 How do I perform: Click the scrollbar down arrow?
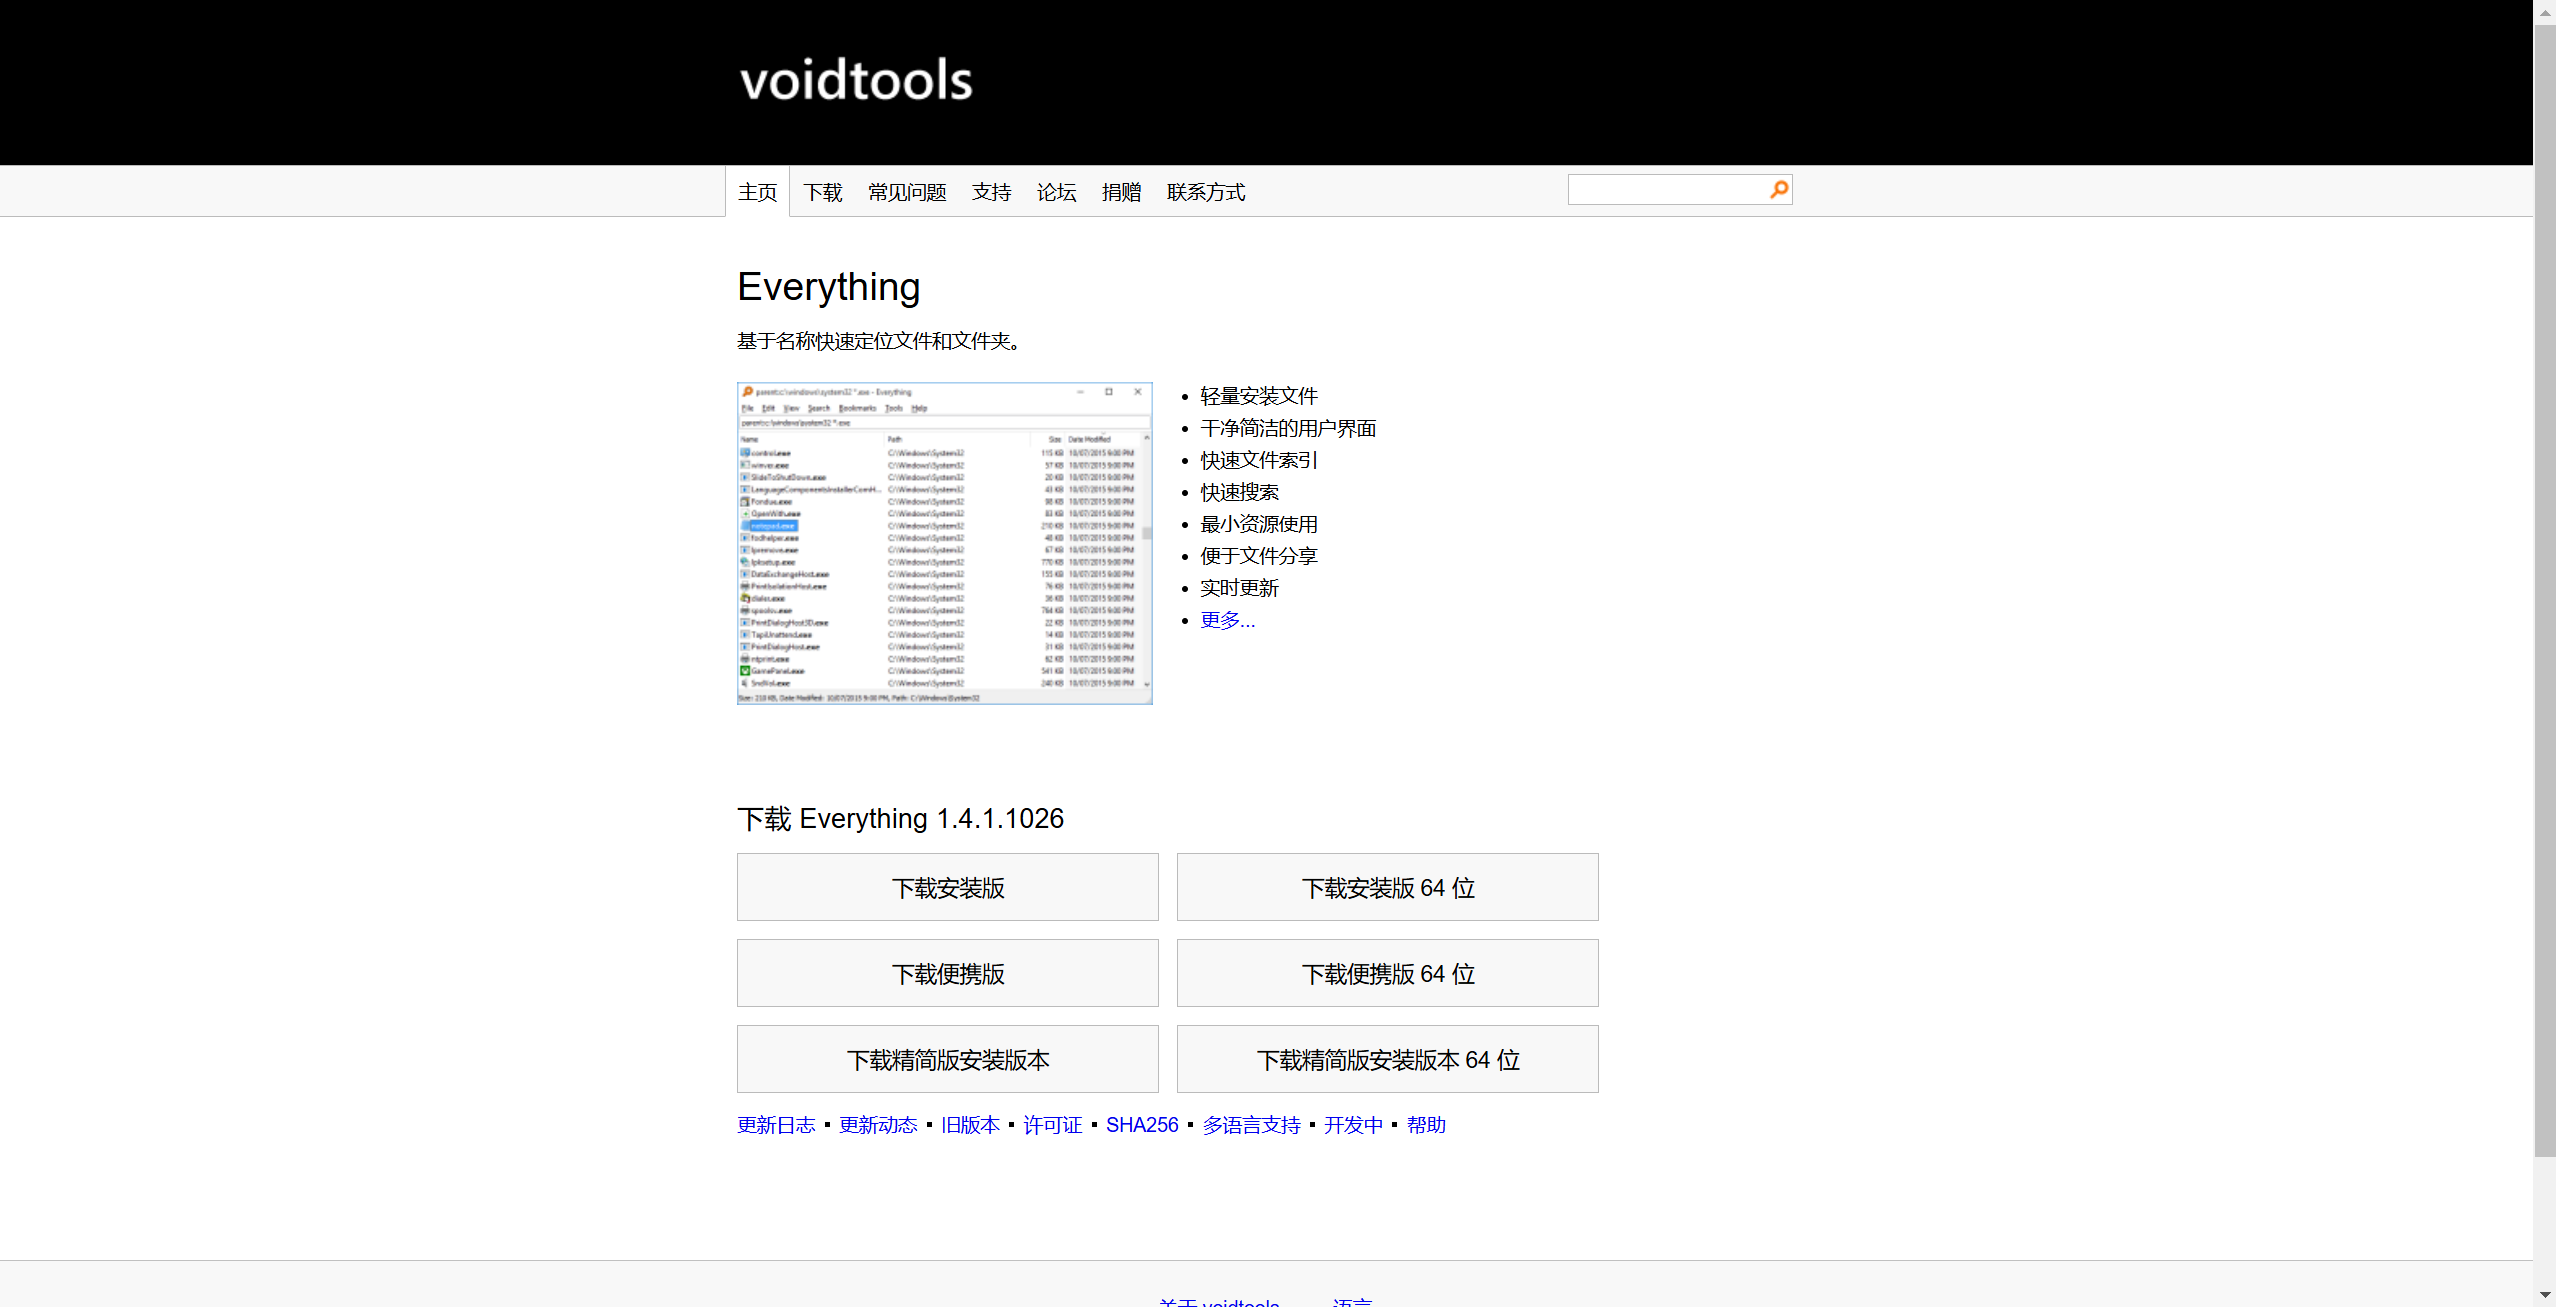pos(2545,1295)
